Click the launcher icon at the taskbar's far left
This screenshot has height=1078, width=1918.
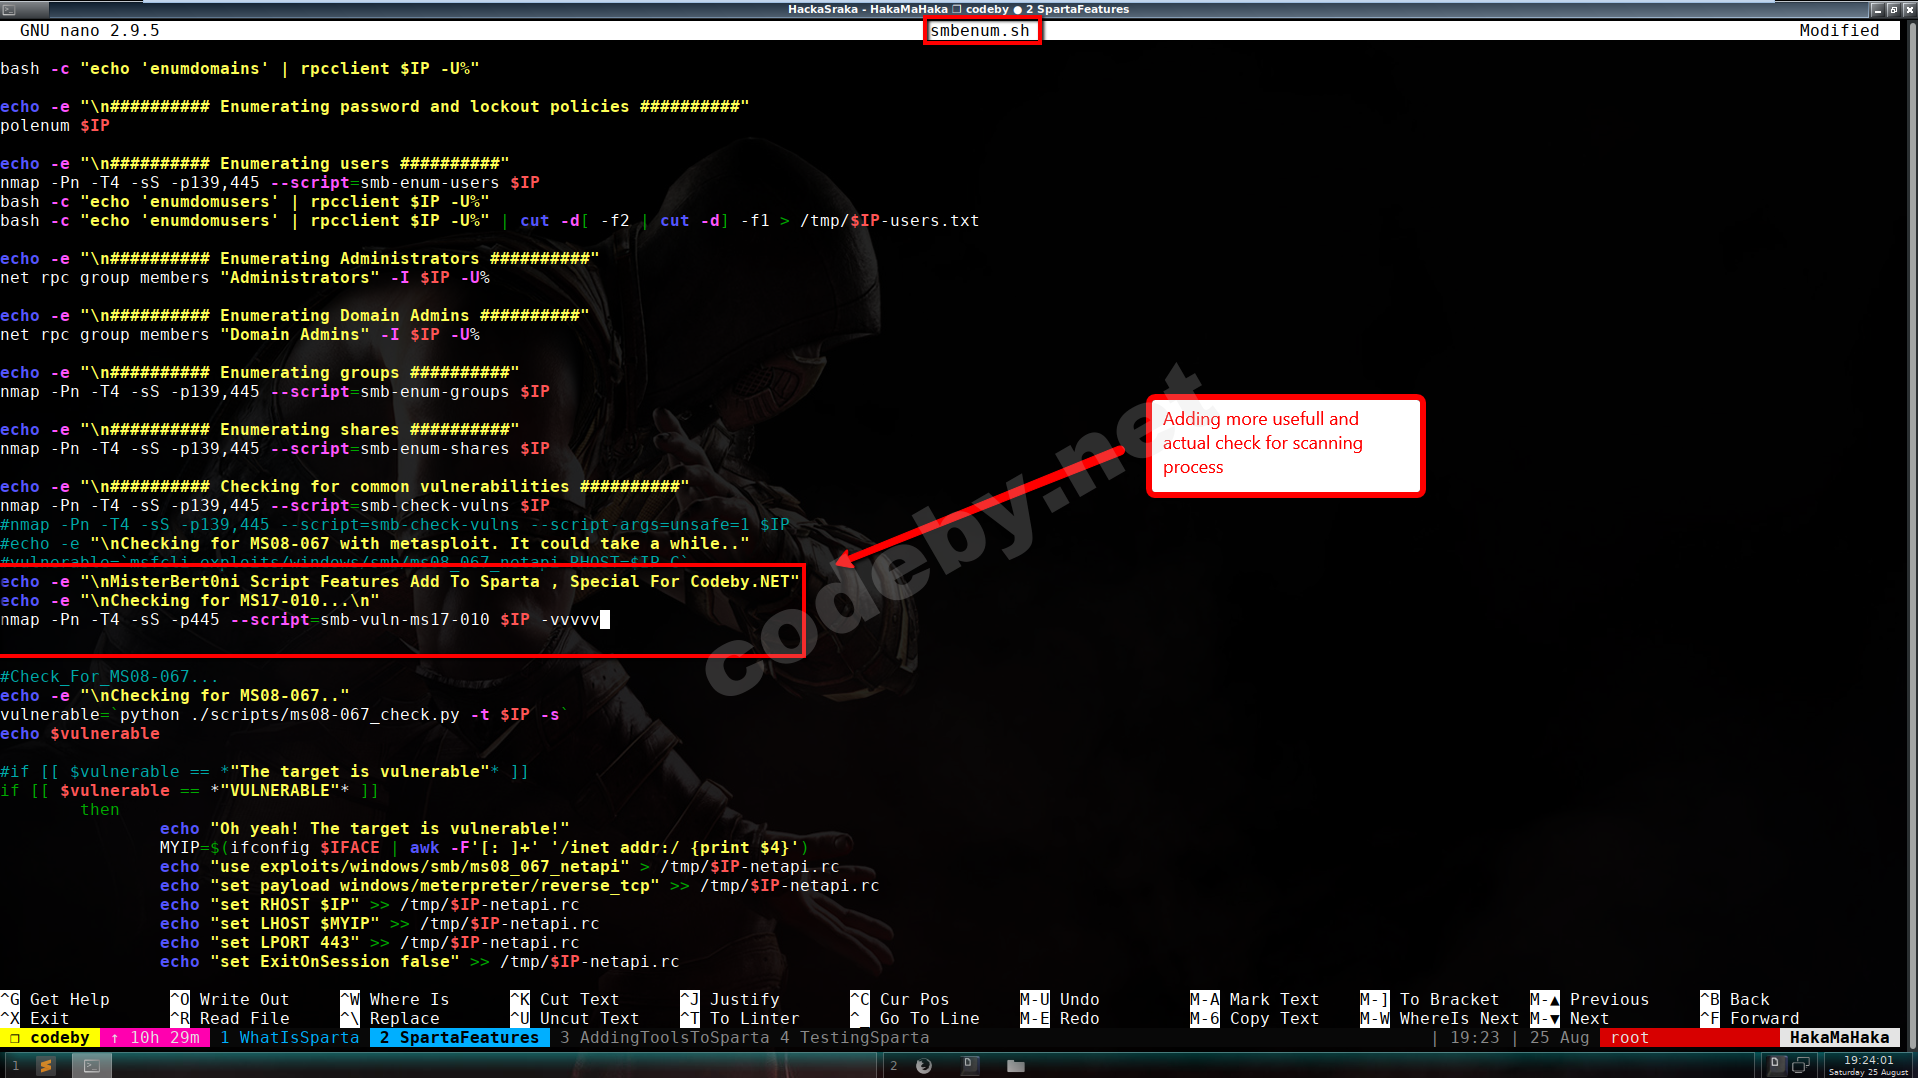click(15, 1065)
